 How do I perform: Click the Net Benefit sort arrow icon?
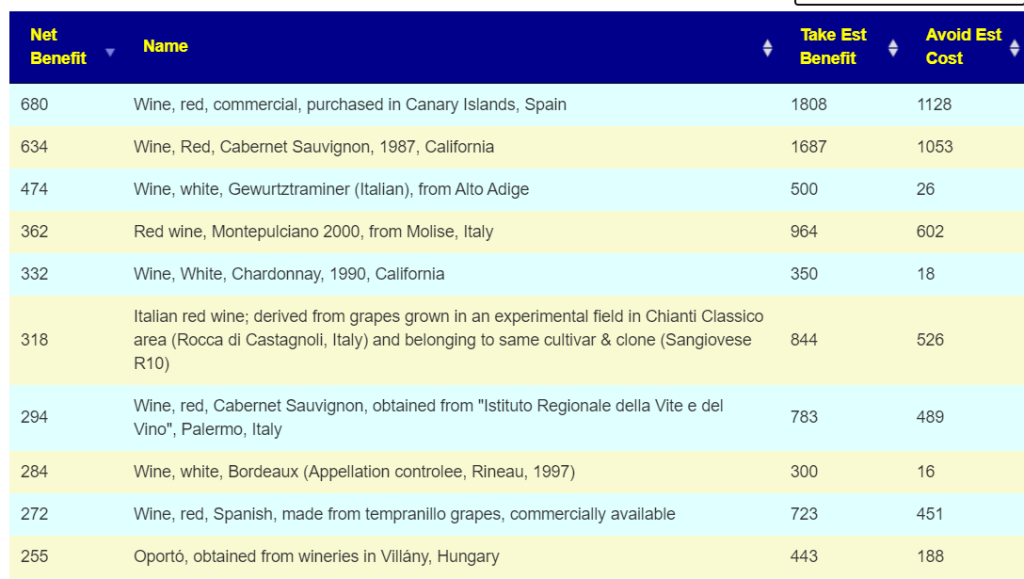pyautogui.click(x=110, y=52)
